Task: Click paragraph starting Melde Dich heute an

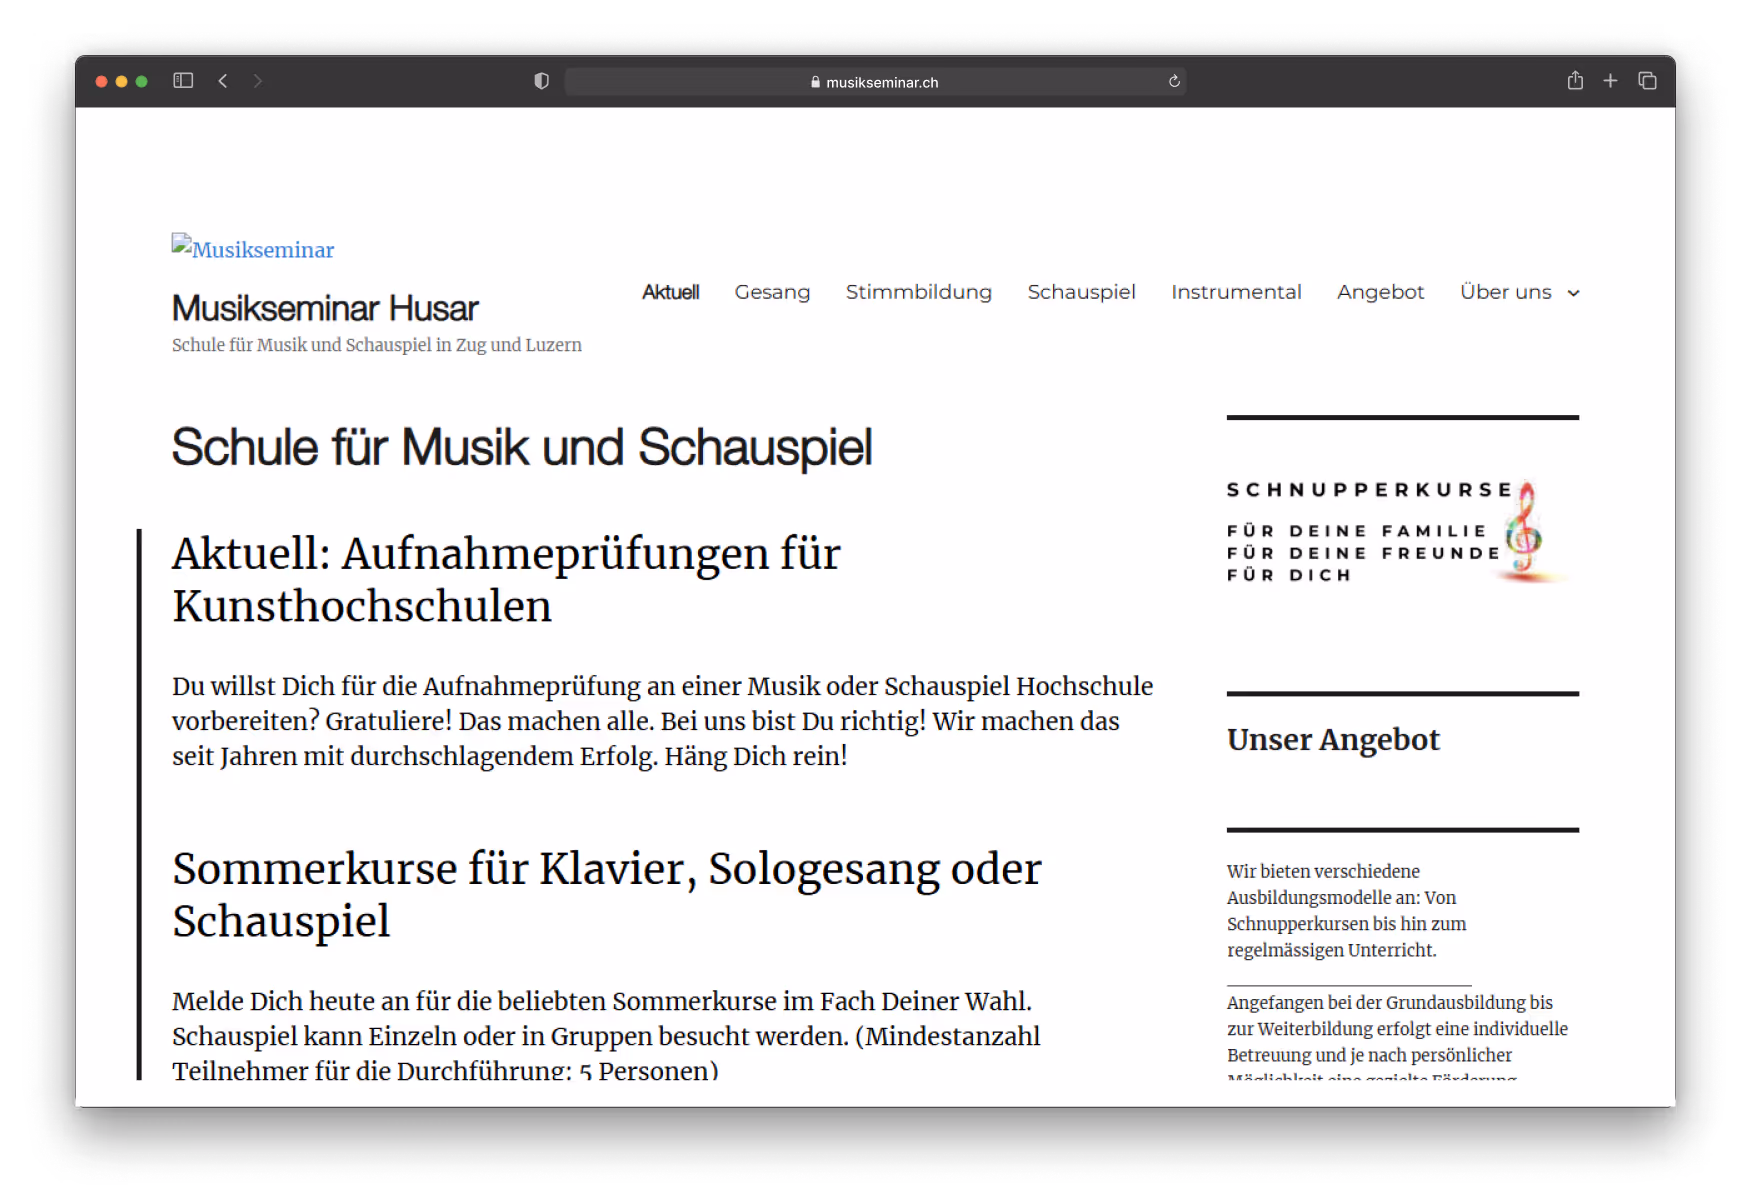Action: click(x=606, y=1036)
